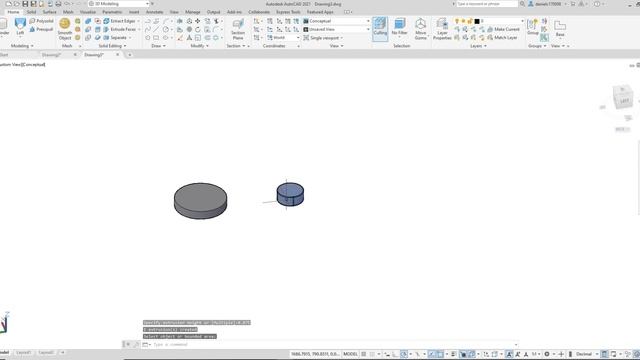Image resolution: width=640 pixels, height=360 pixels.
Task: Expand the Modeling panel
Action: tap(22, 46)
